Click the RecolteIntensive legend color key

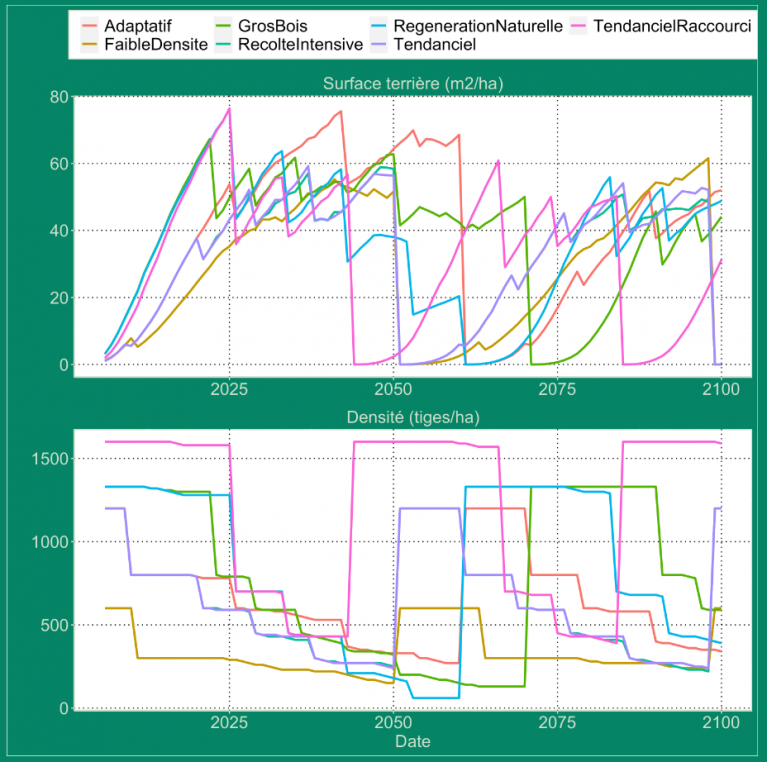click(x=225, y=44)
